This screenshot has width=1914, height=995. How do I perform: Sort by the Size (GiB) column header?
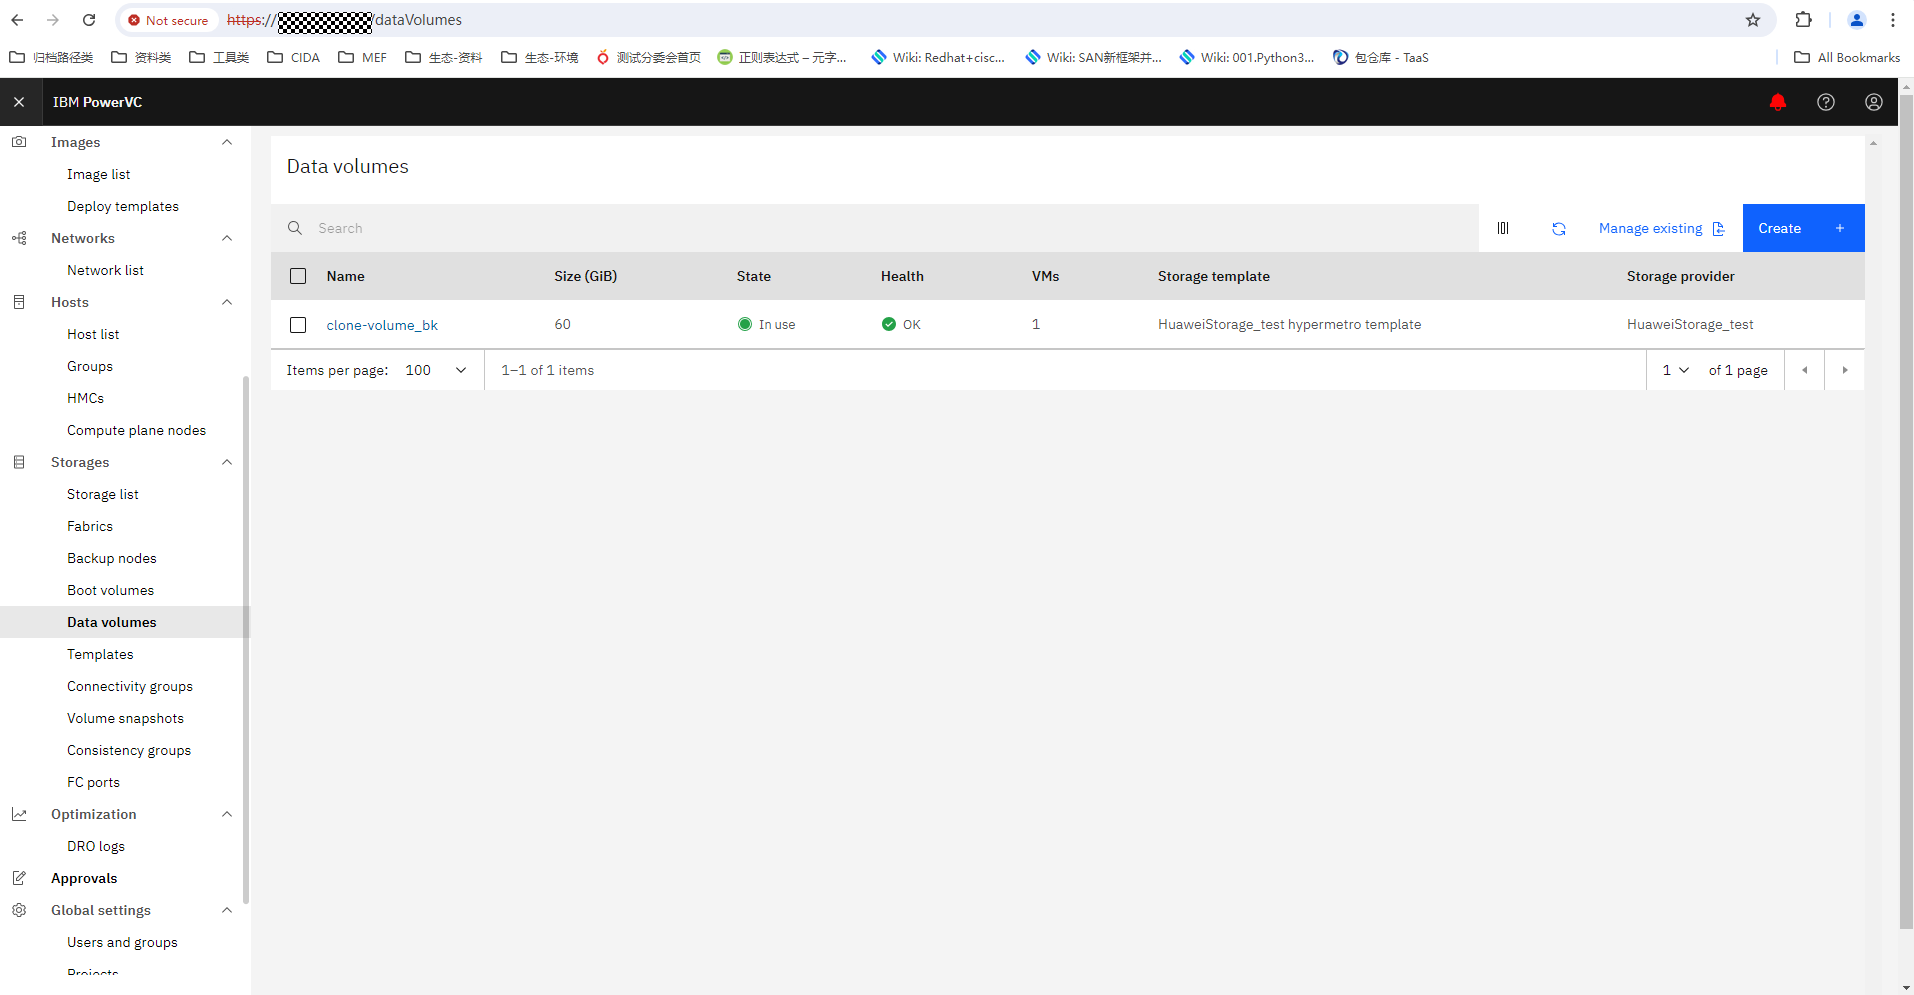(x=585, y=276)
